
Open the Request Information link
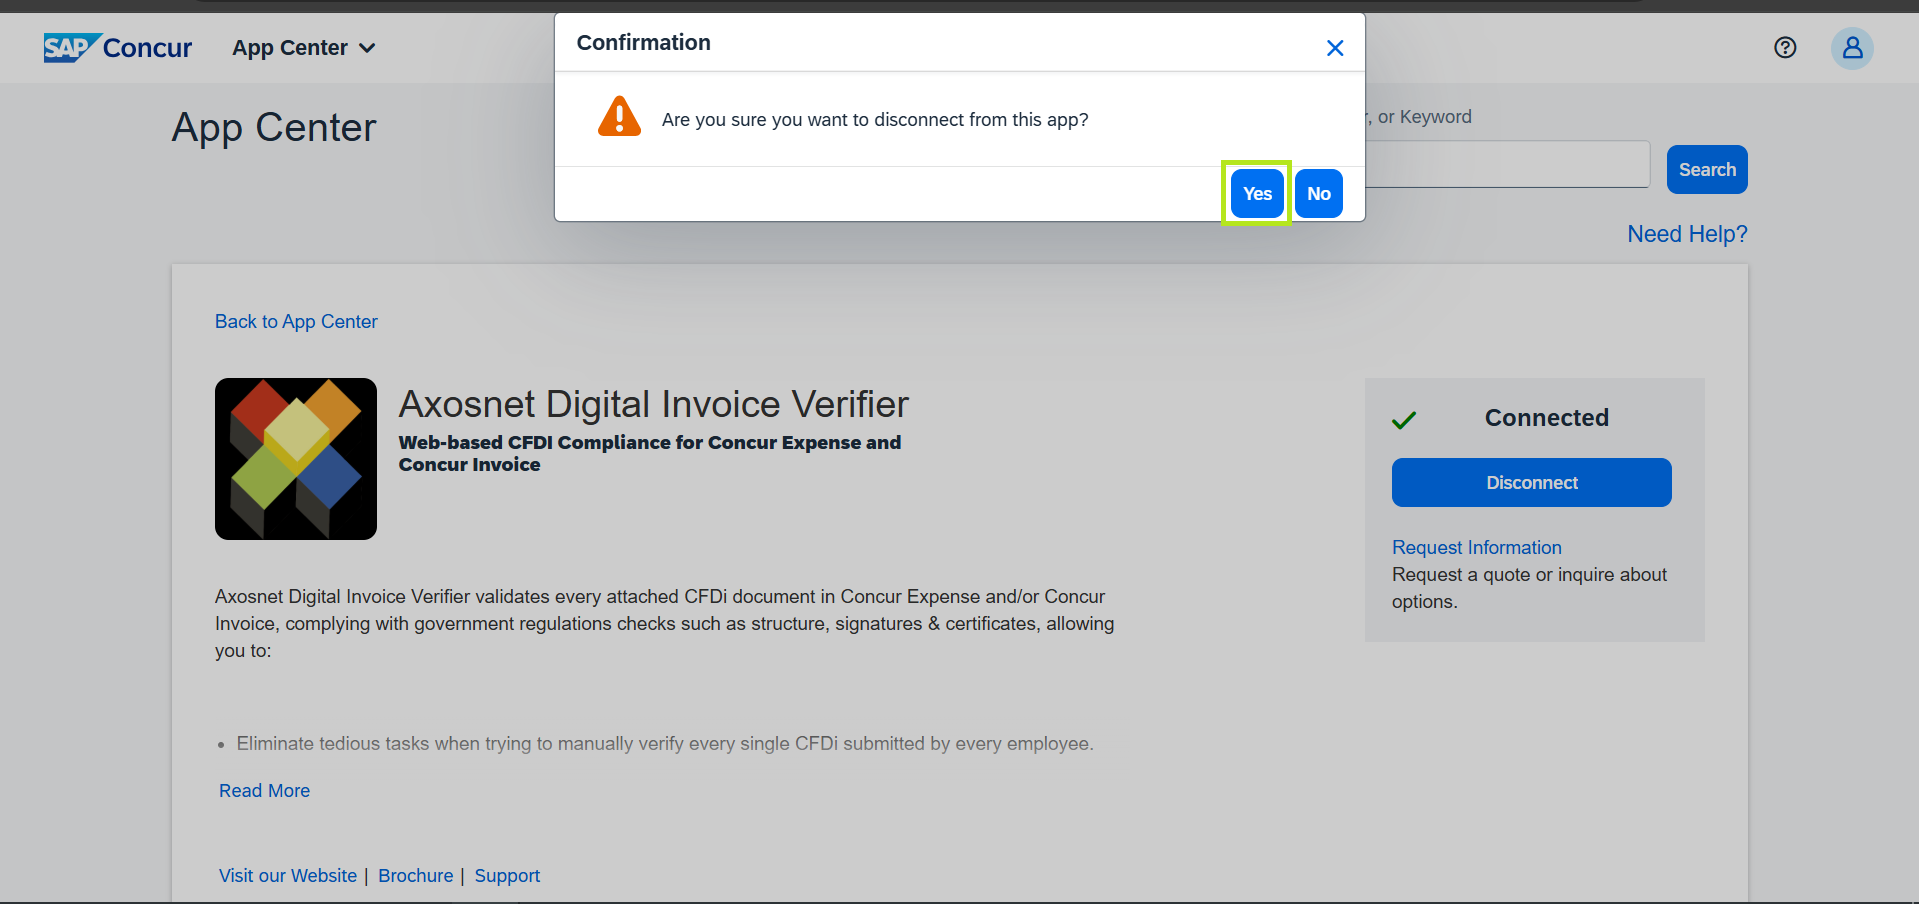pos(1476,548)
